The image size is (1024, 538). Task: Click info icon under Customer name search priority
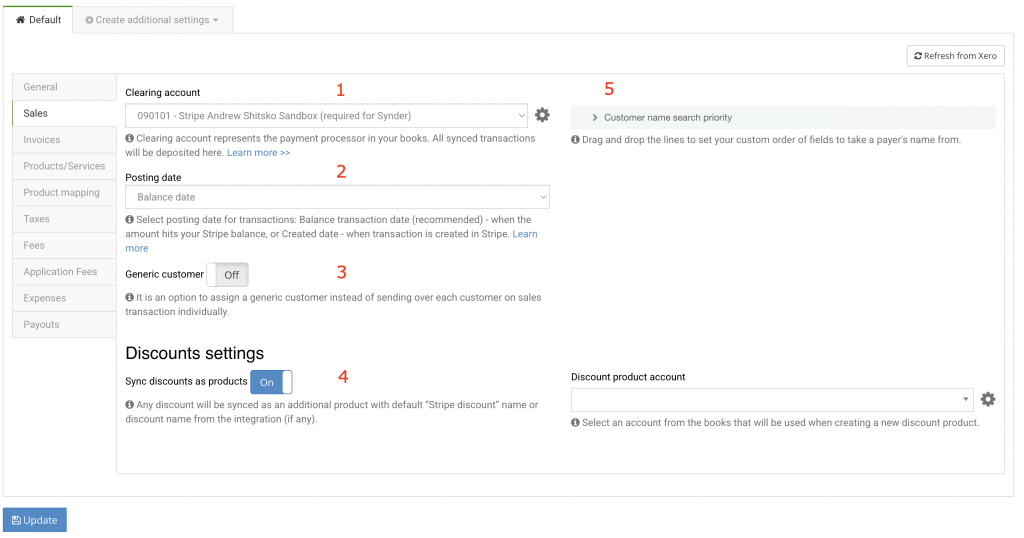(576, 140)
